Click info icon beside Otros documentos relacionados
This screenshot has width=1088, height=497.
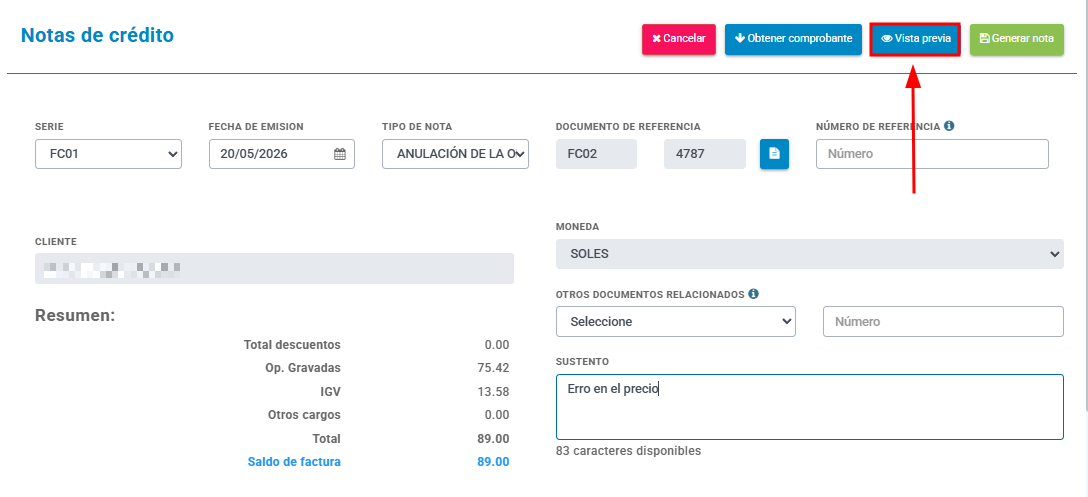754,294
